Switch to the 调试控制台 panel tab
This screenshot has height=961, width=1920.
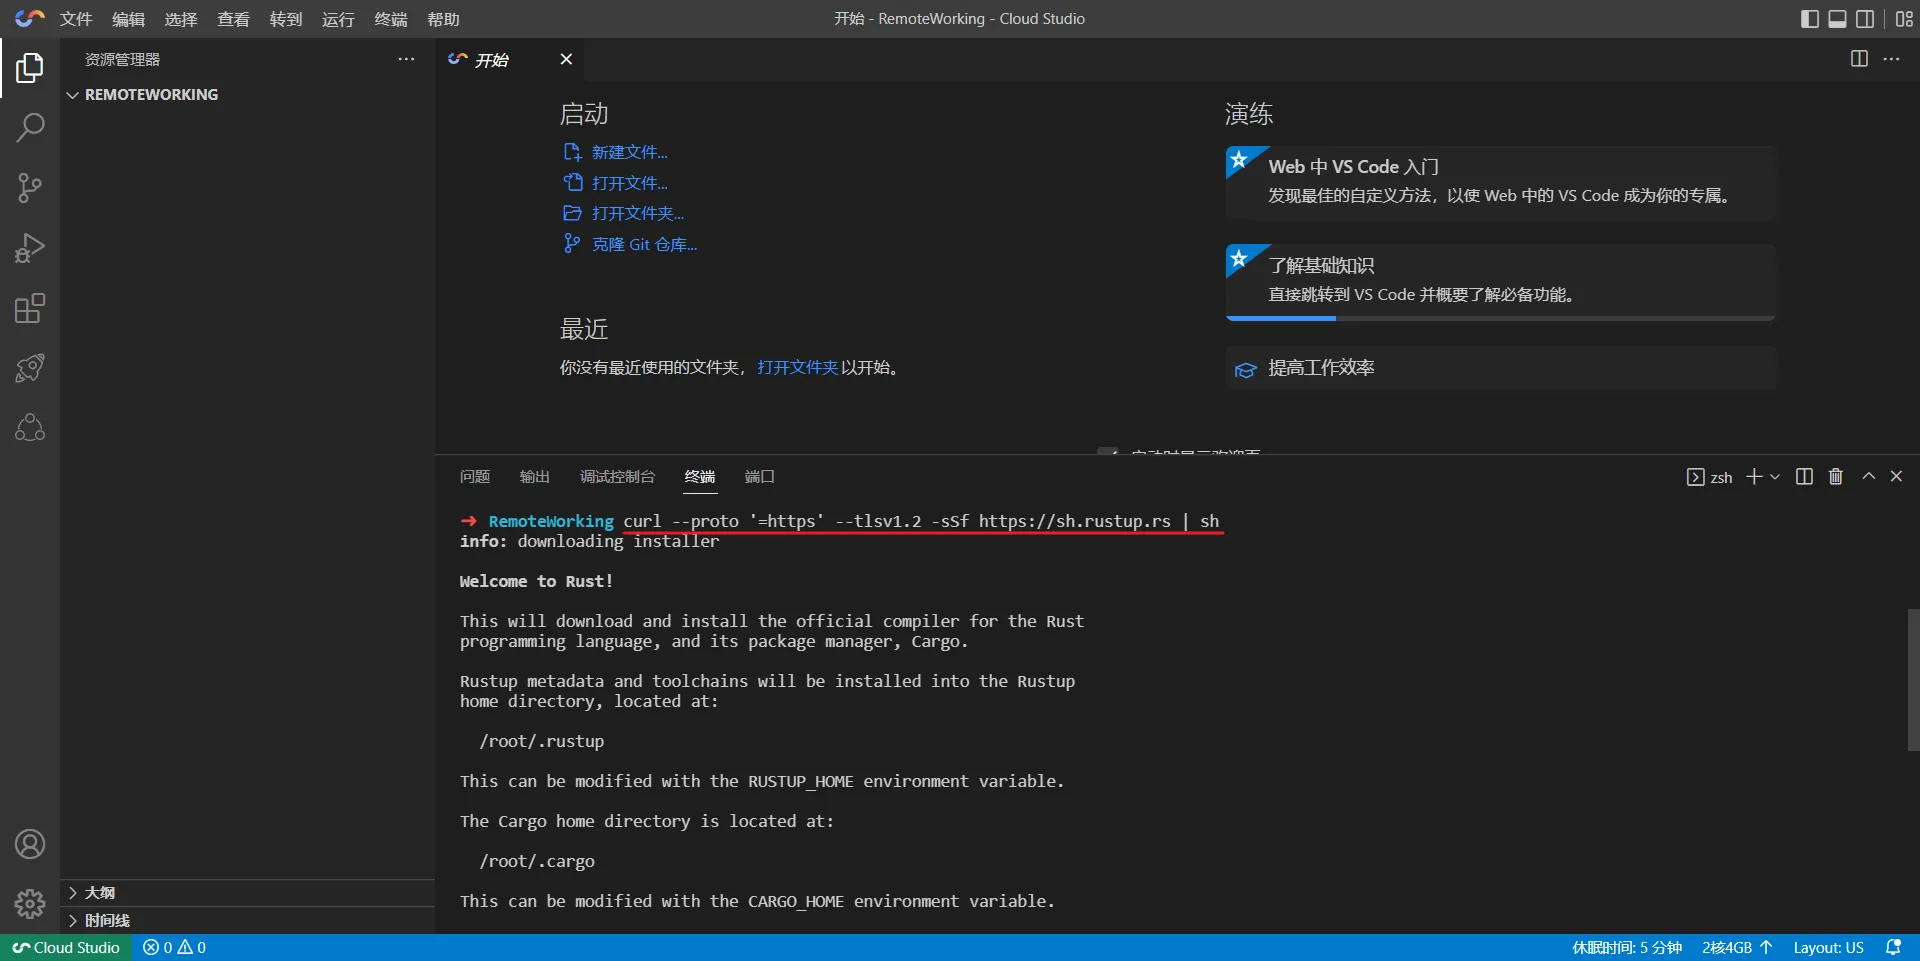point(617,477)
